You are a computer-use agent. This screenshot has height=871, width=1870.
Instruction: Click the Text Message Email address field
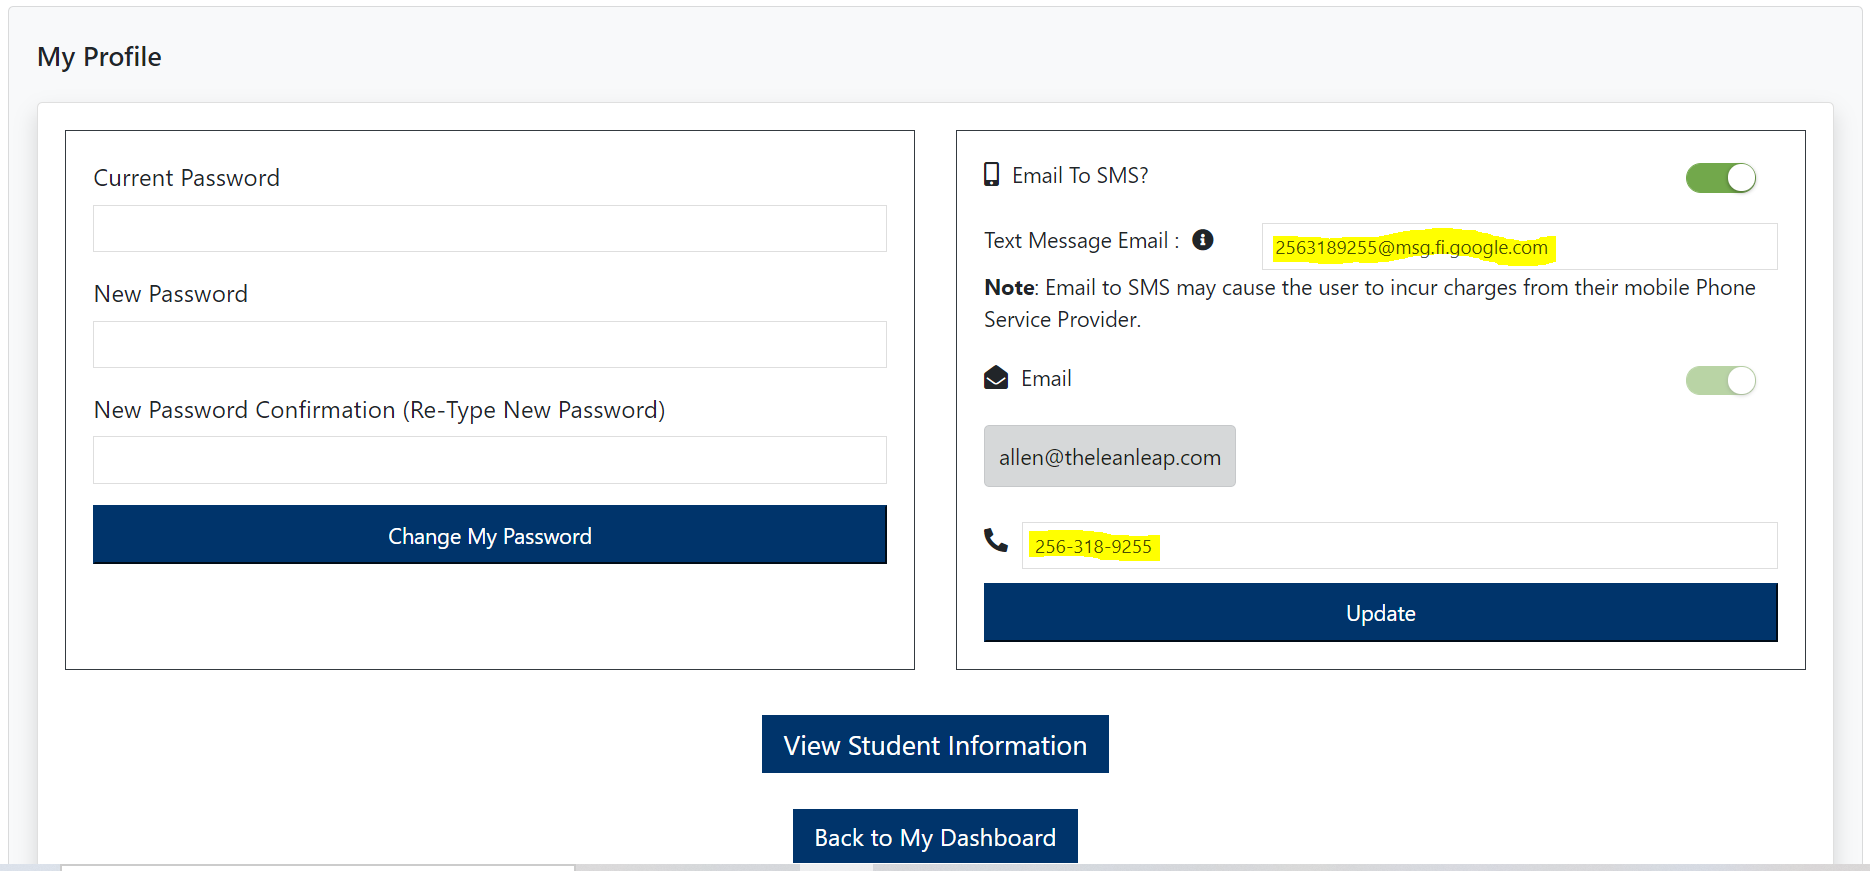[1518, 247]
